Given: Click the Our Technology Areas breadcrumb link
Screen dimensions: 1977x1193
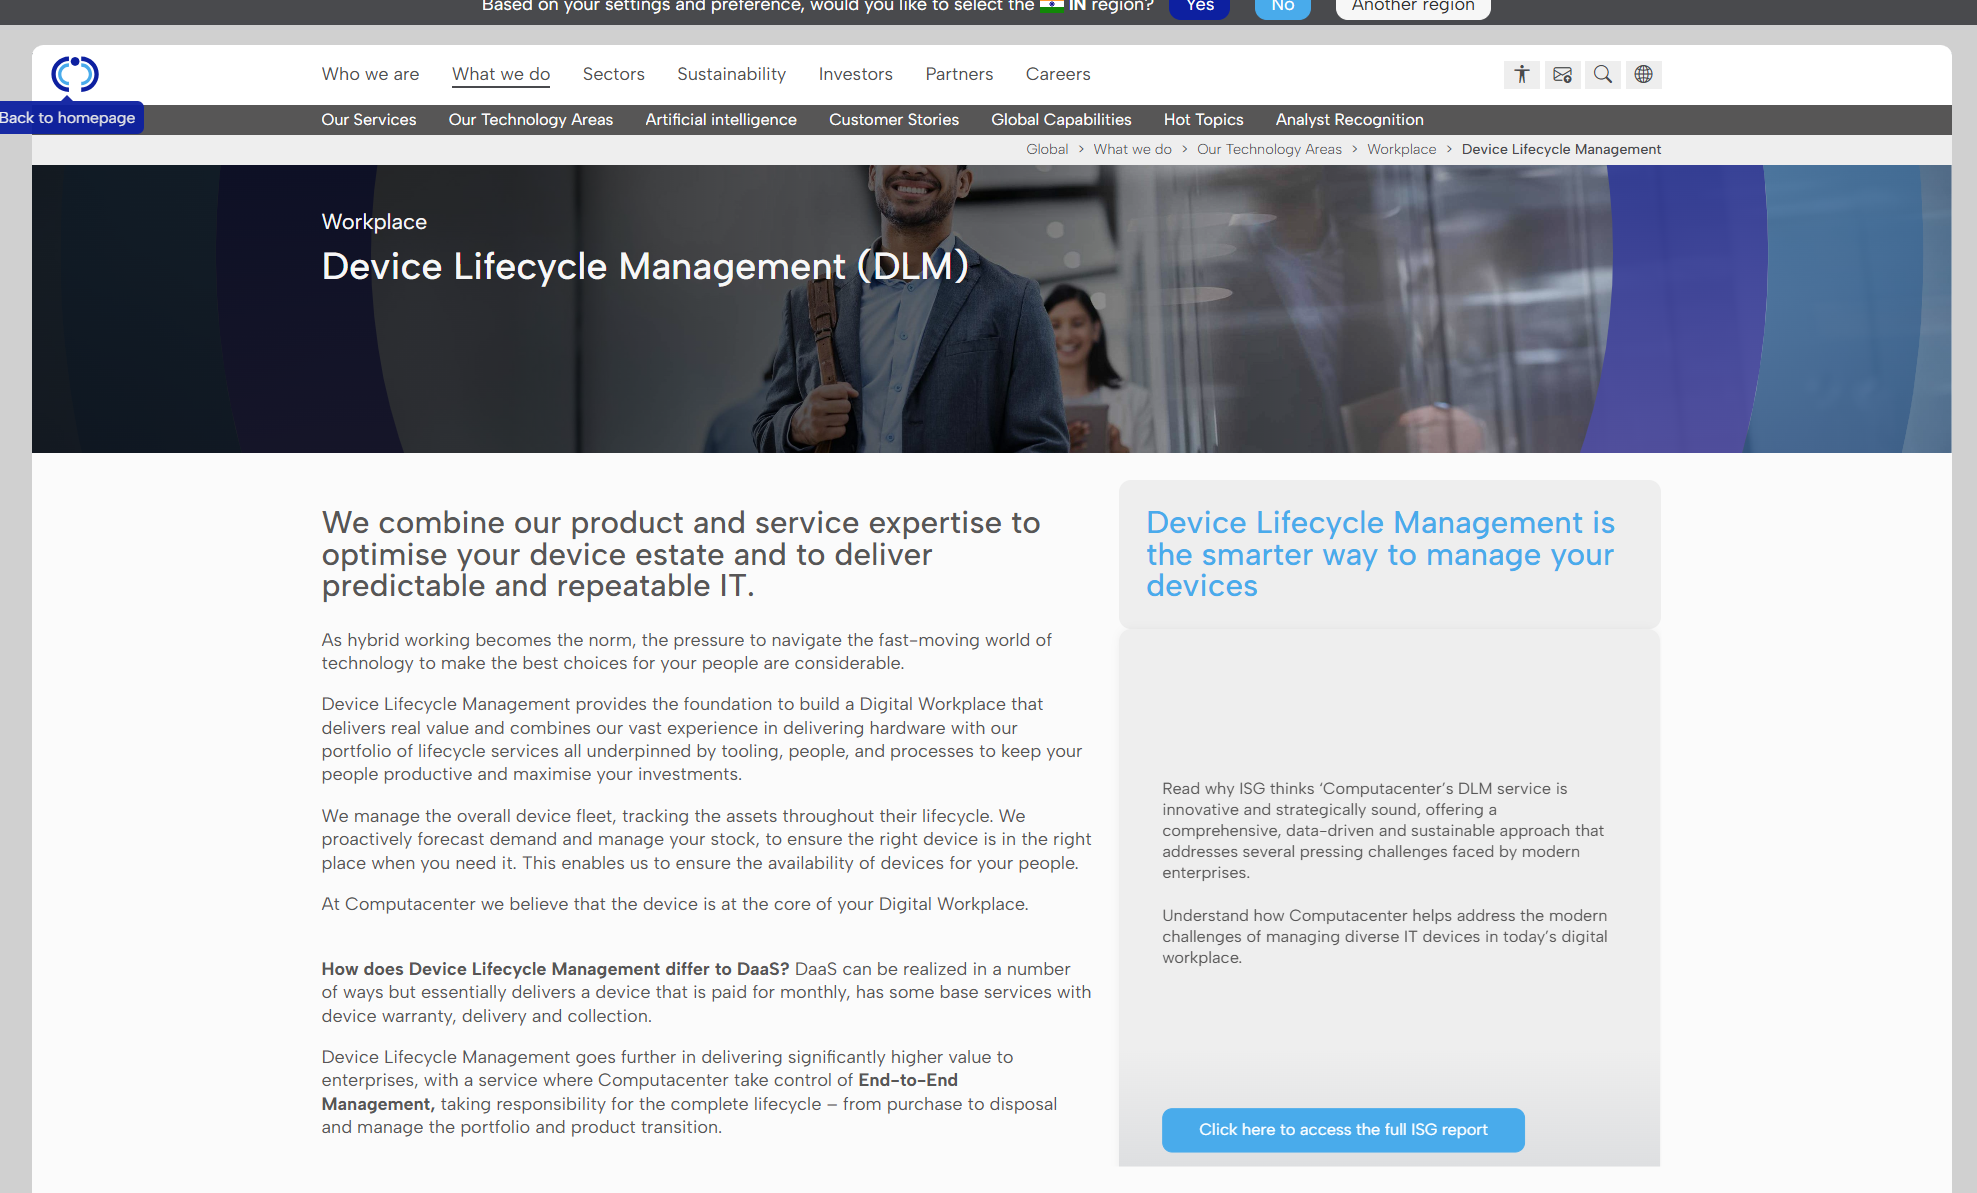Looking at the screenshot, I should (1269, 149).
